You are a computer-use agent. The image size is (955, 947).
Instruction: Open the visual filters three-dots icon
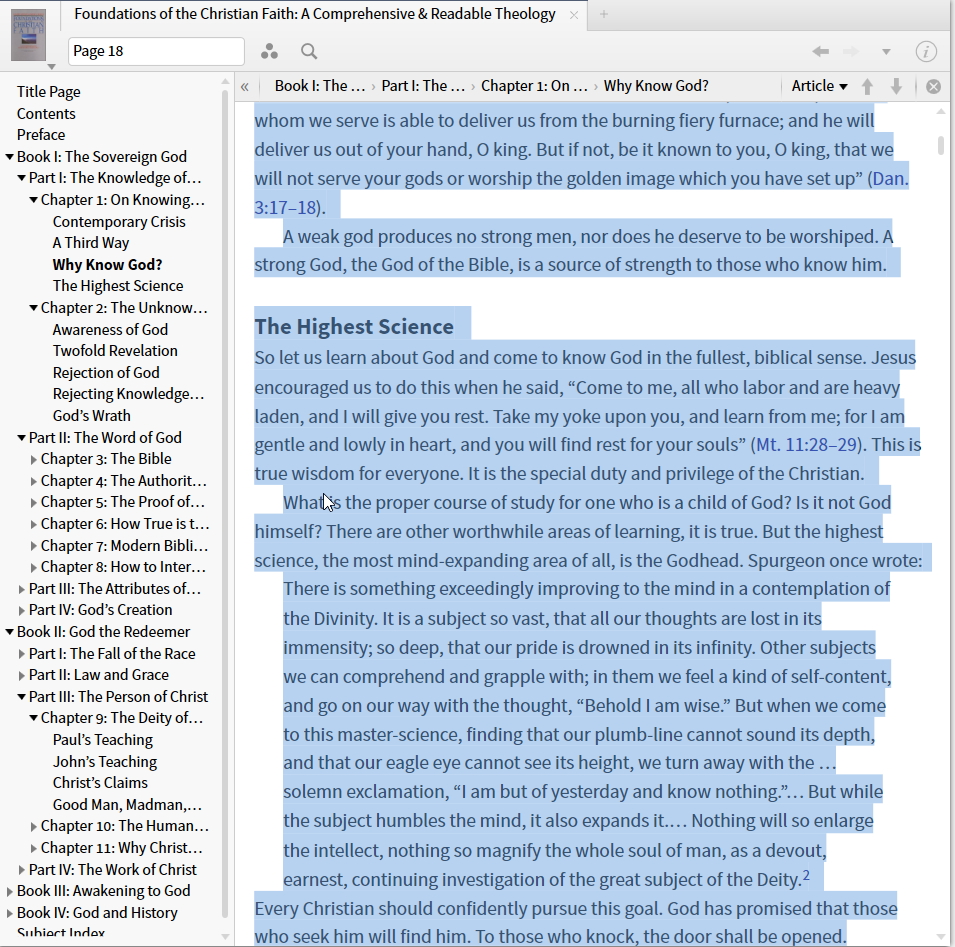(x=269, y=52)
